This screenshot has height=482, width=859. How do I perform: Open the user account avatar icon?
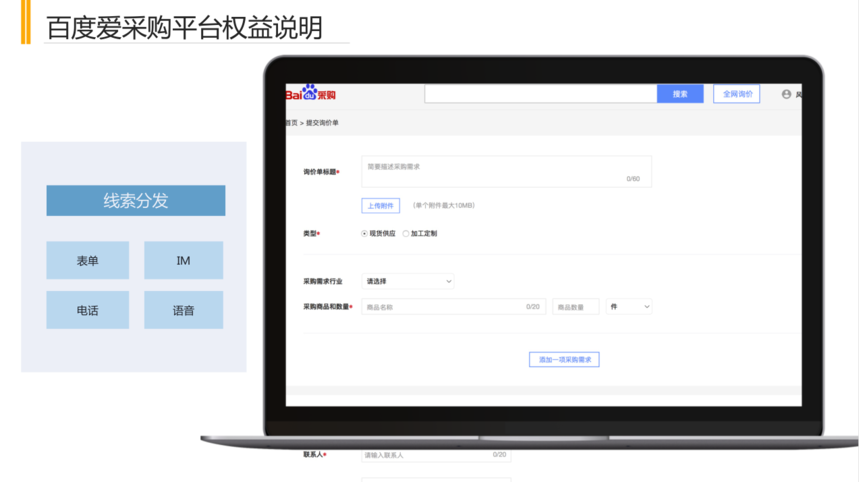[x=786, y=94]
